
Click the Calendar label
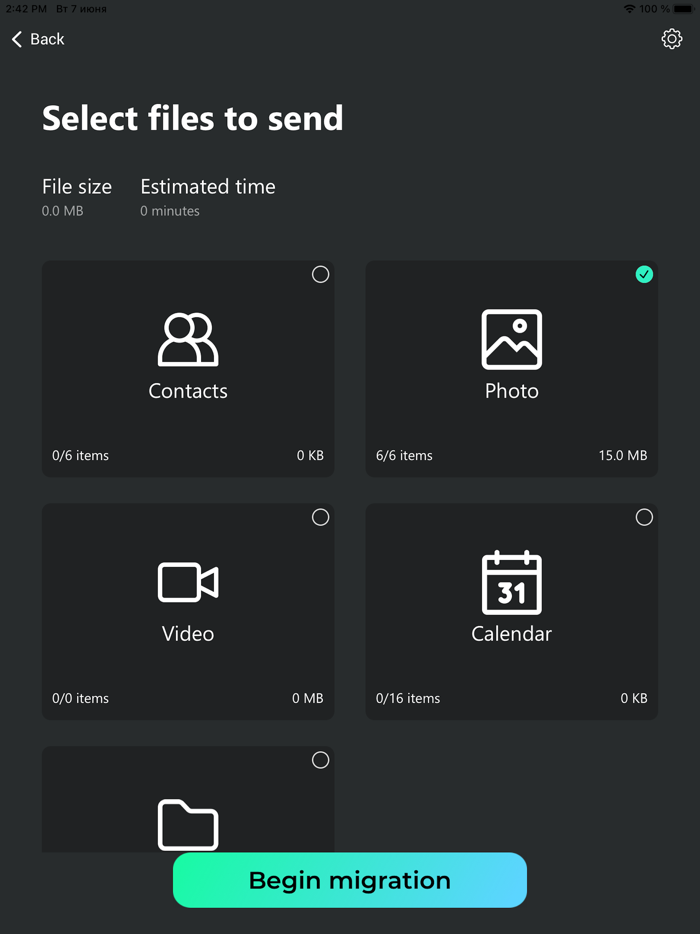click(511, 633)
